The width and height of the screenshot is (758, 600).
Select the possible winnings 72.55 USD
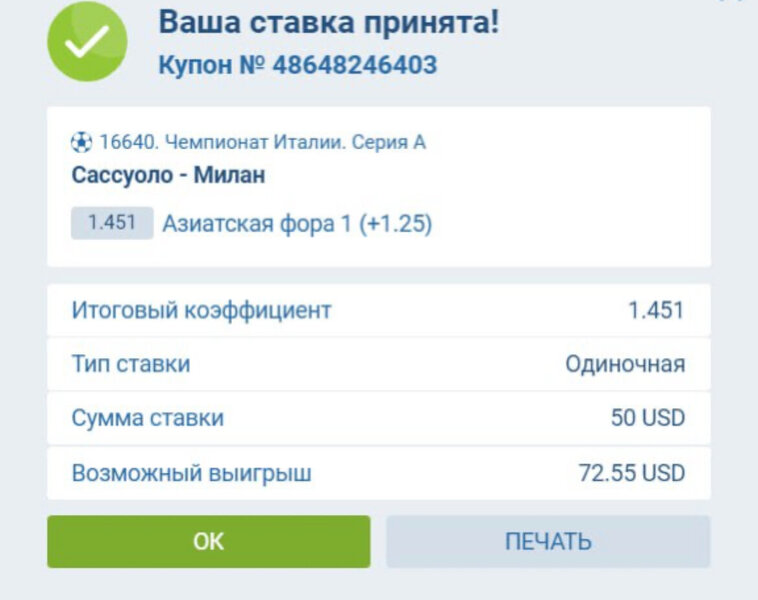pyautogui.click(x=632, y=472)
